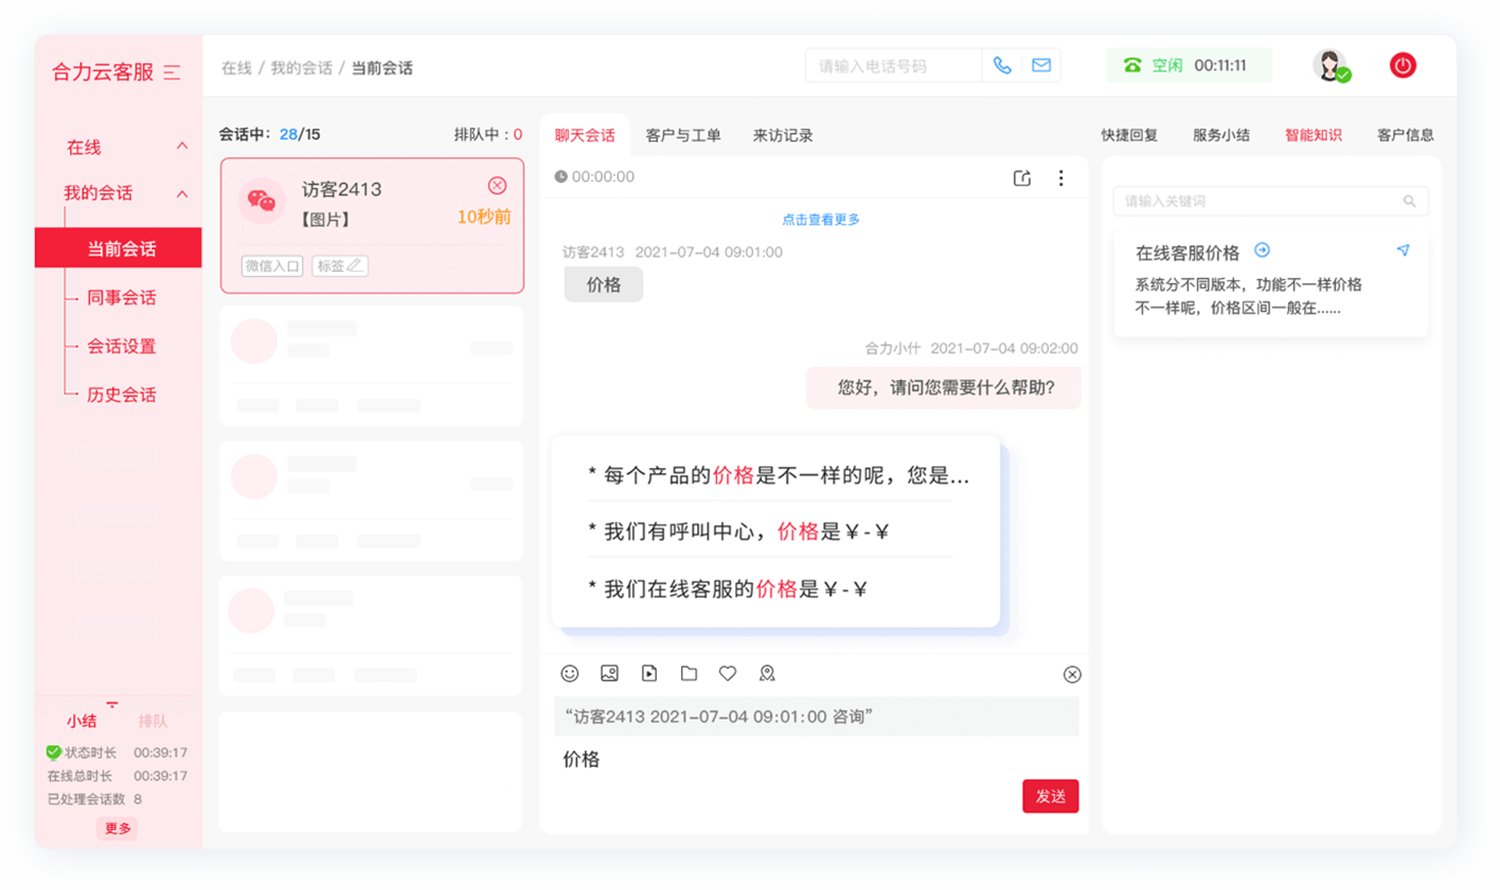
Task: Collapse the 在线 sidebar section
Action: click(182, 146)
